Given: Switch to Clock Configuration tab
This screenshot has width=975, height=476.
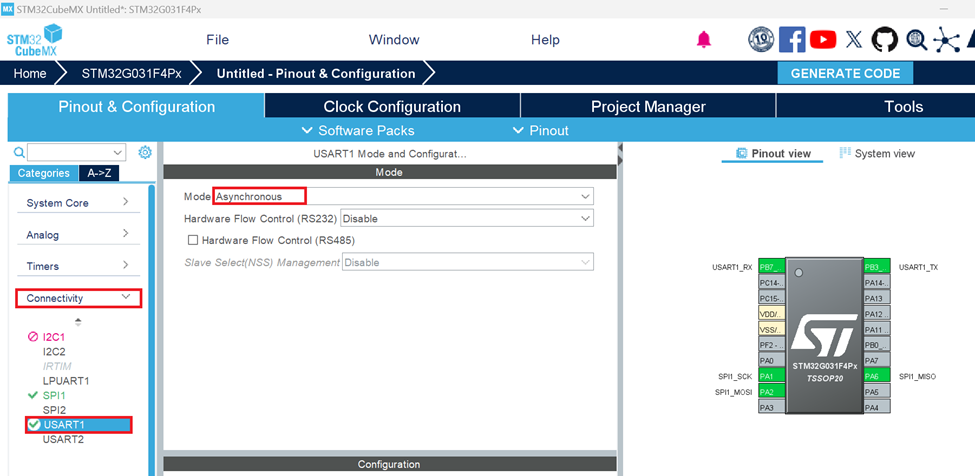Looking at the screenshot, I should tap(392, 106).
